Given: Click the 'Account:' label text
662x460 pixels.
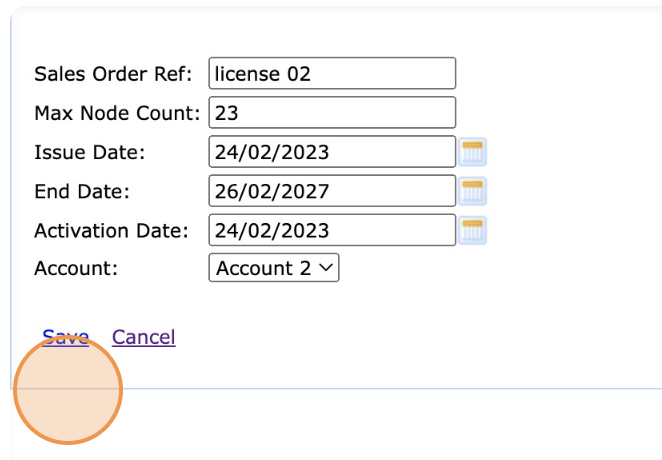Looking at the screenshot, I should [76, 268].
